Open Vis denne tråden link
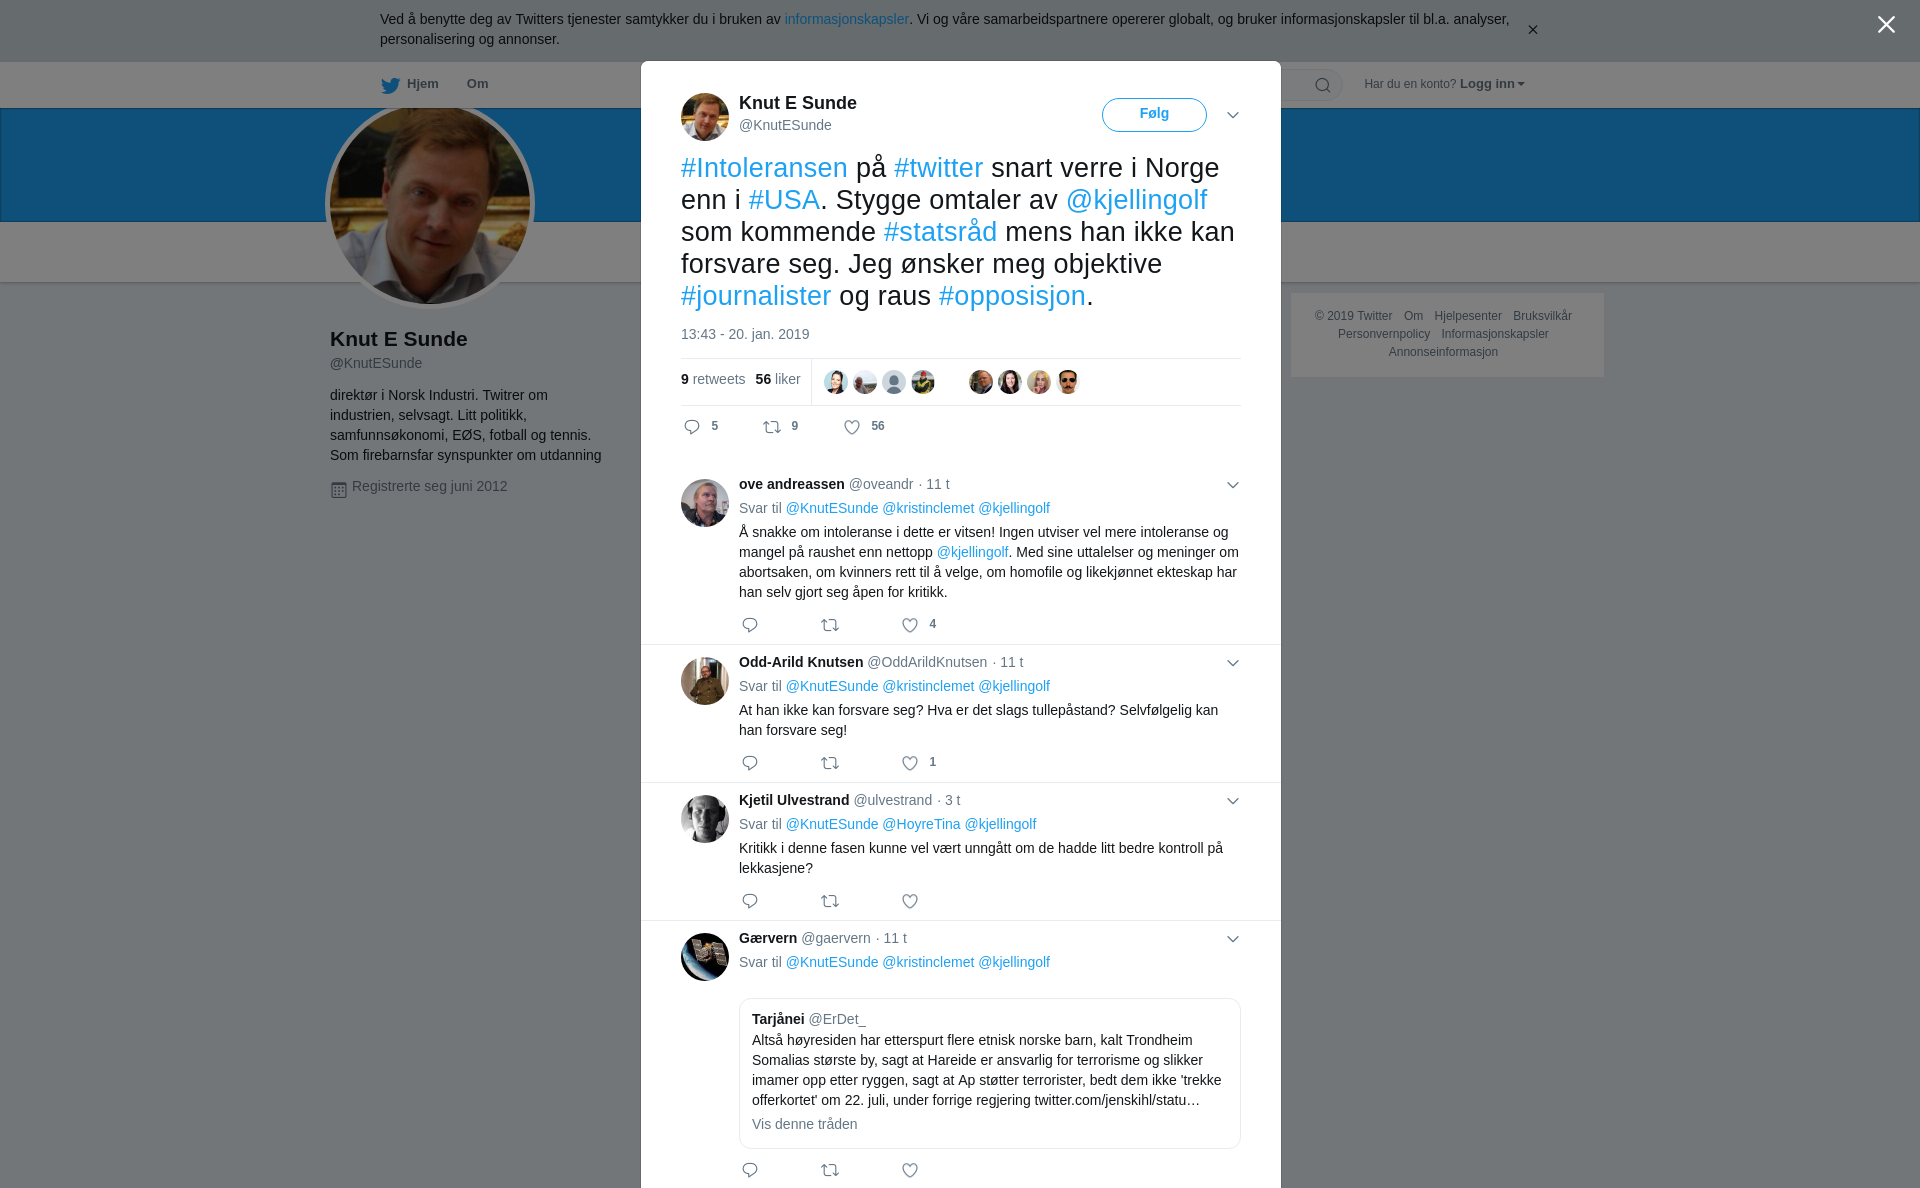Screen dimensions: 1920x1188 804,1124
